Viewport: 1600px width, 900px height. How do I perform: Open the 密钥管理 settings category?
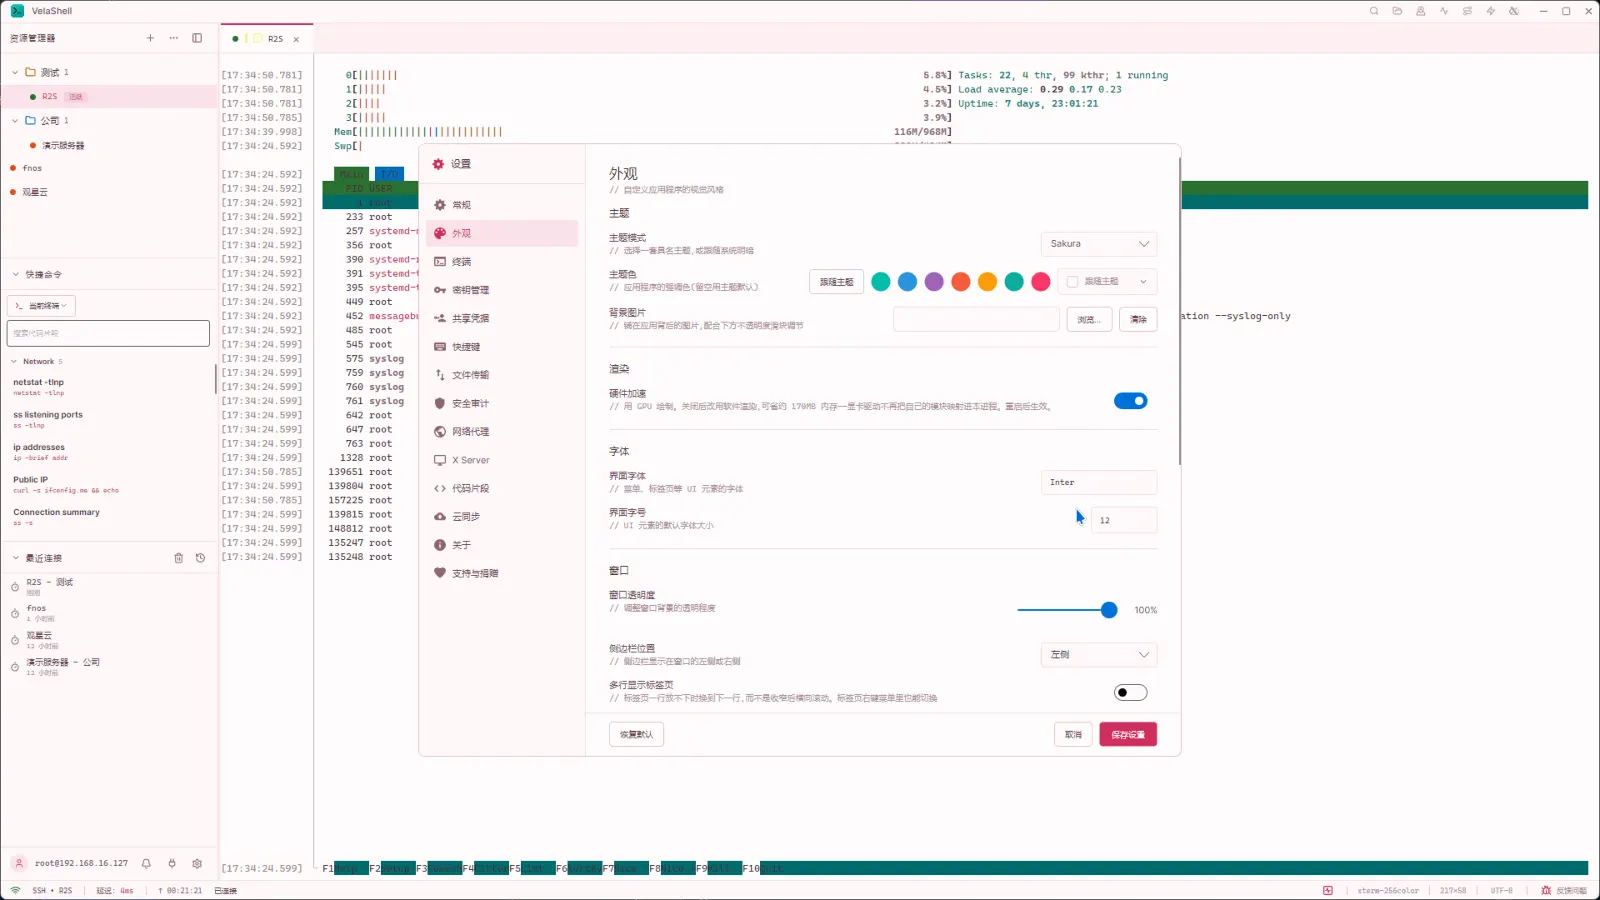[502, 290]
